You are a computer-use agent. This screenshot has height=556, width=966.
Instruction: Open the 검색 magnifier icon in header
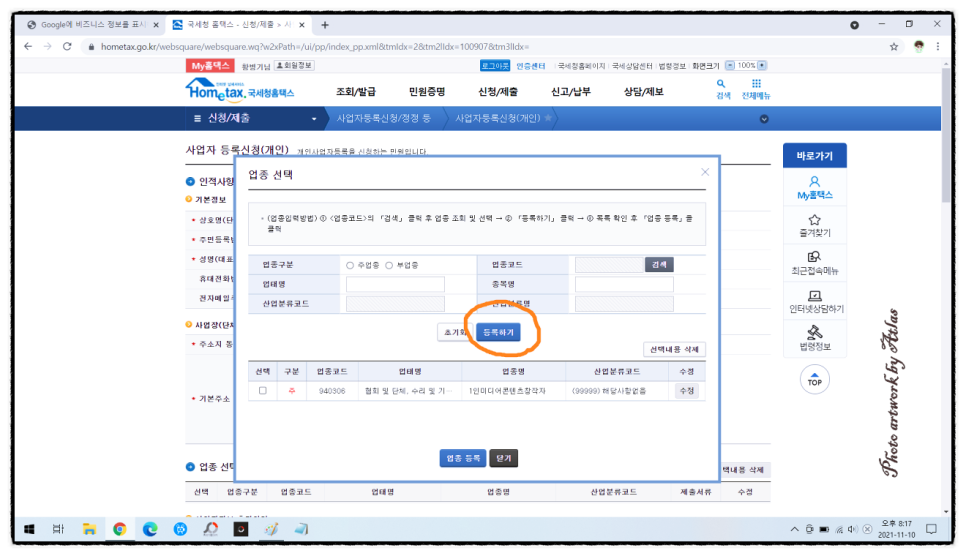click(722, 89)
